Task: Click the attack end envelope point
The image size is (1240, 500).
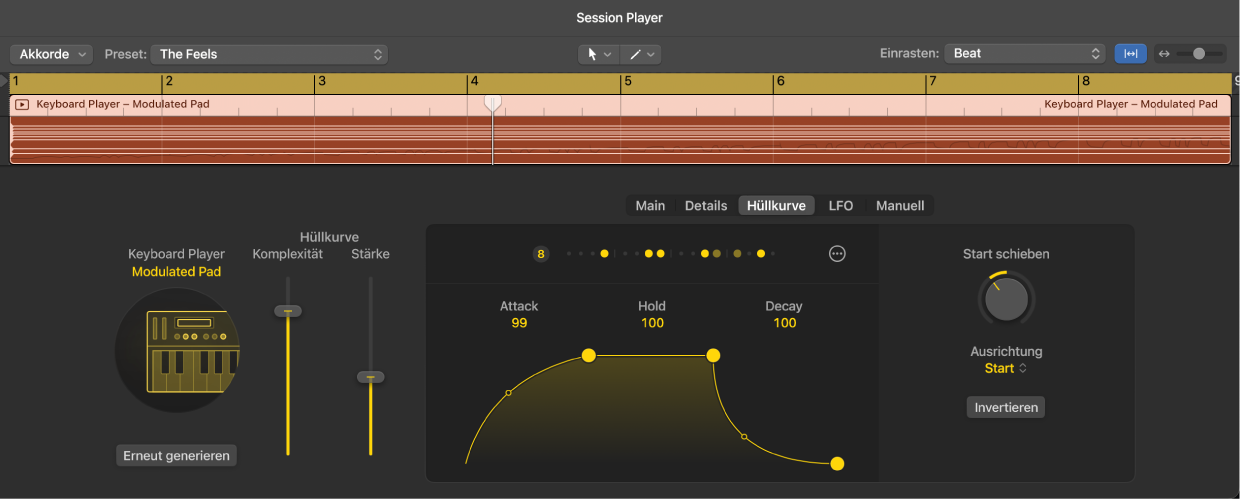Action: [589, 355]
